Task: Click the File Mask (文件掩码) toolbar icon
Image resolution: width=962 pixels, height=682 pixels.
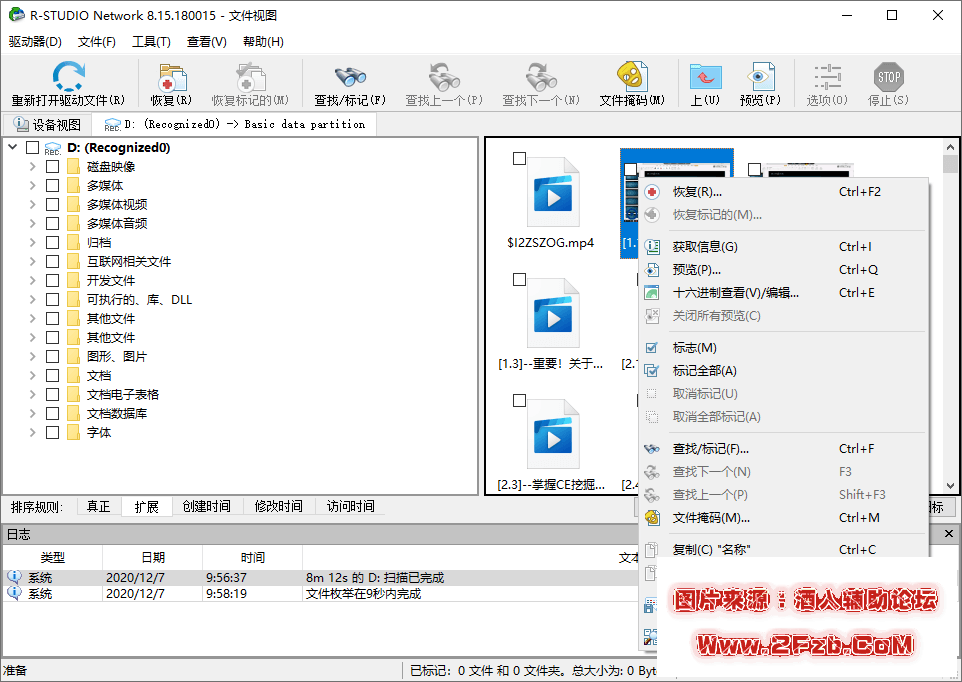Action: [631, 77]
